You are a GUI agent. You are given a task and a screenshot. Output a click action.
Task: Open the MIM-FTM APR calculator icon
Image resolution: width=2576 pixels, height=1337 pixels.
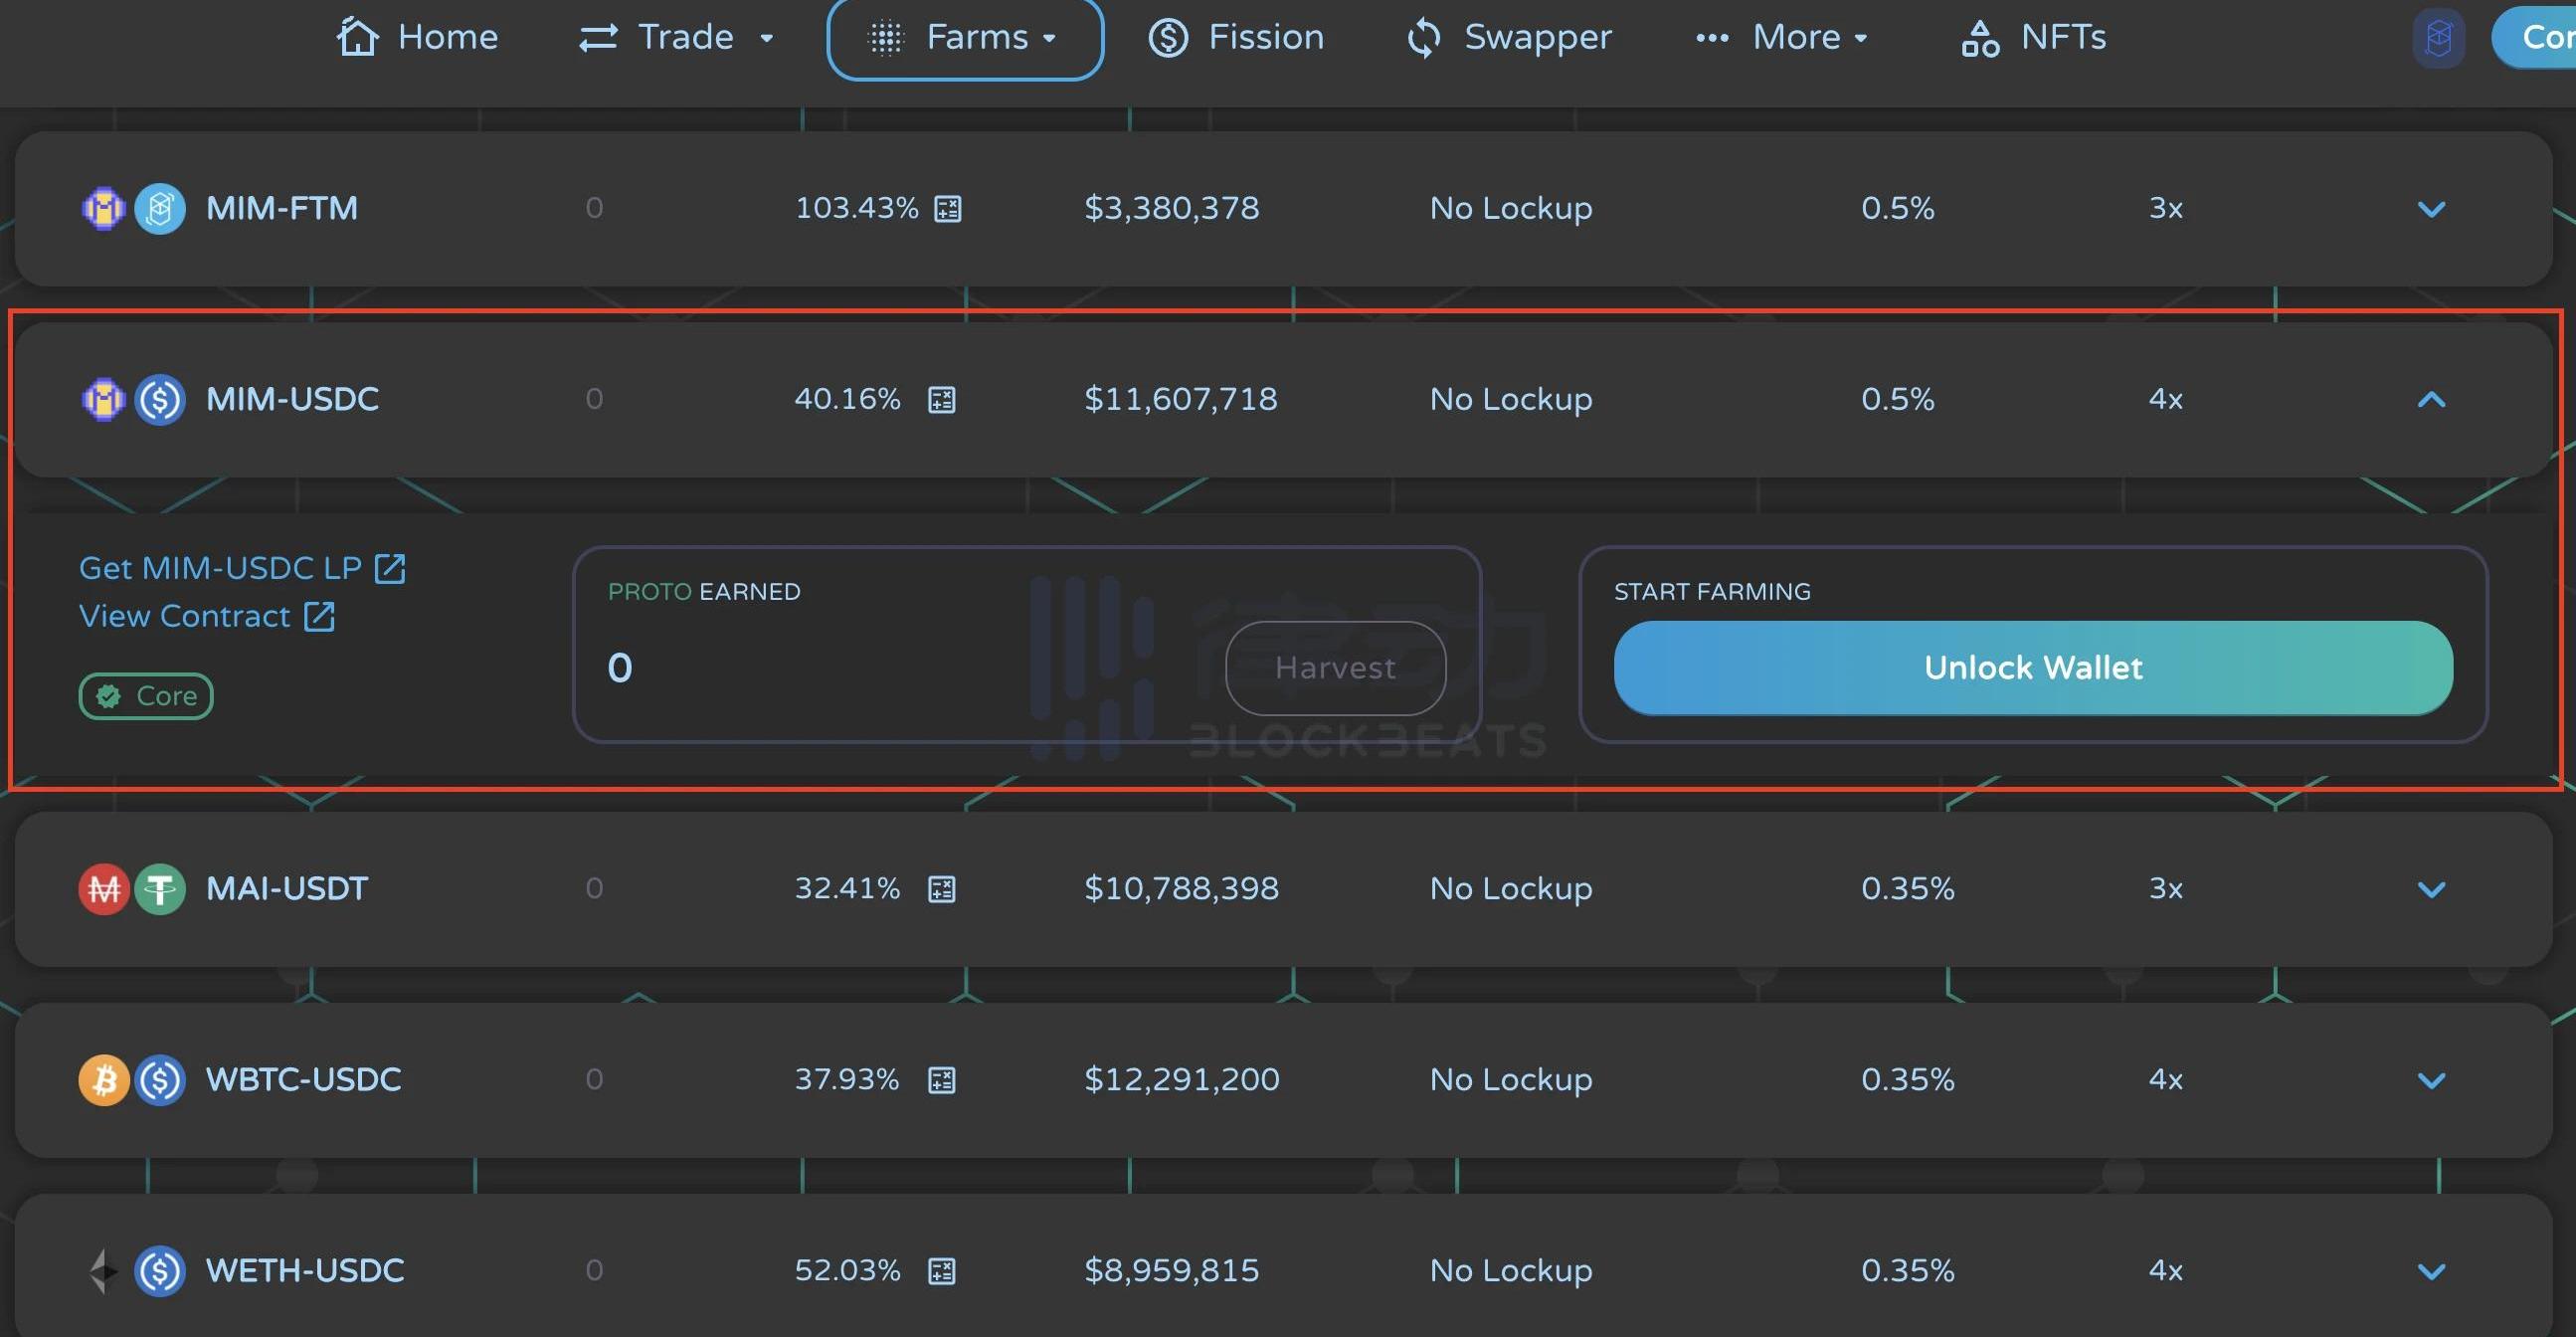(x=947, y=209)
